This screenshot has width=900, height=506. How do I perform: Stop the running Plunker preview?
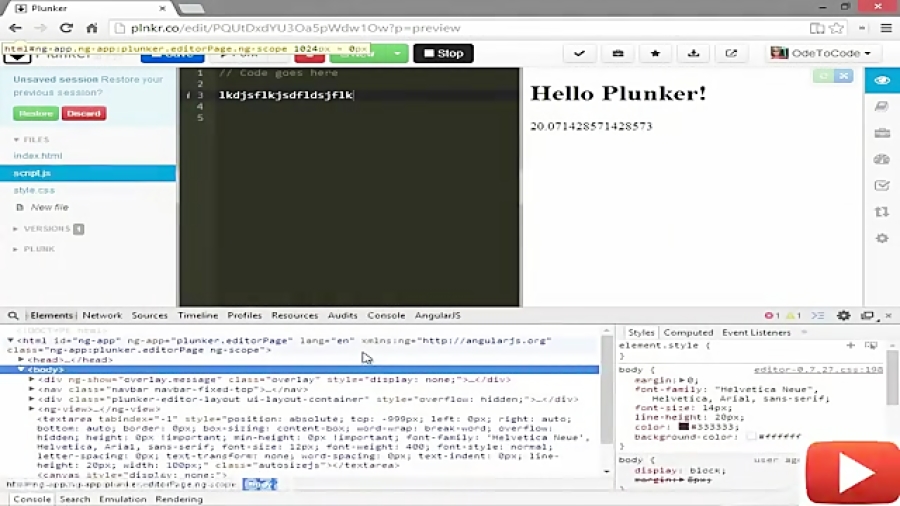click(443, 53)
